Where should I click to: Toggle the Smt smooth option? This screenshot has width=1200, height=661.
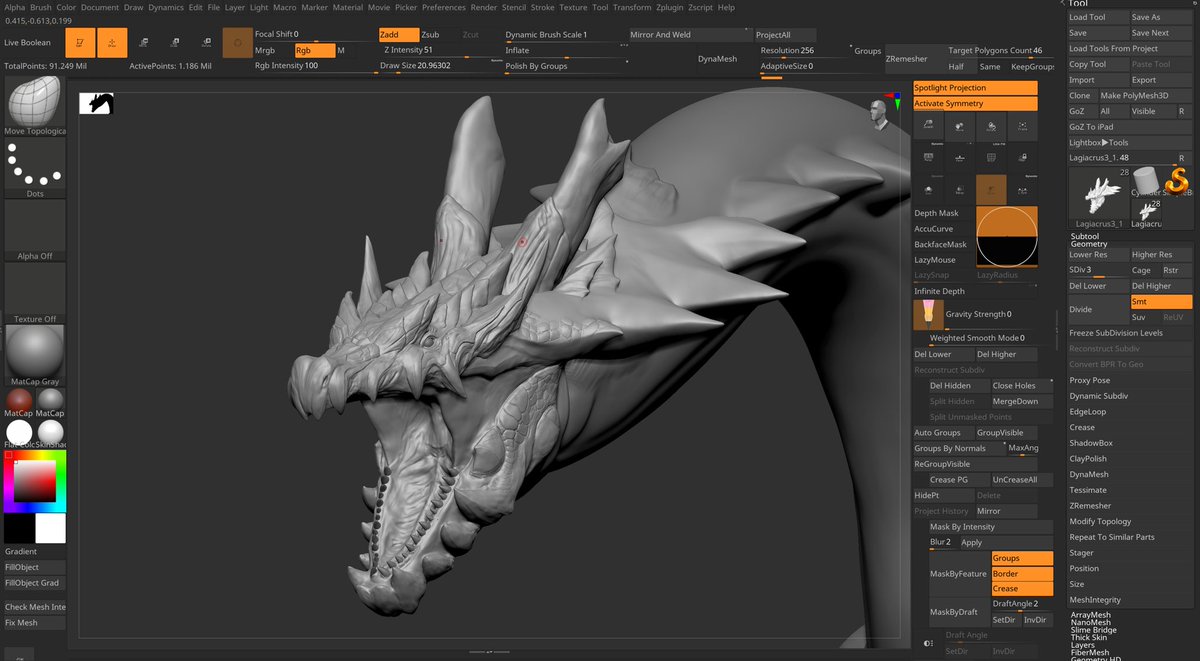pyautogui.click(x=1161, y=302)
